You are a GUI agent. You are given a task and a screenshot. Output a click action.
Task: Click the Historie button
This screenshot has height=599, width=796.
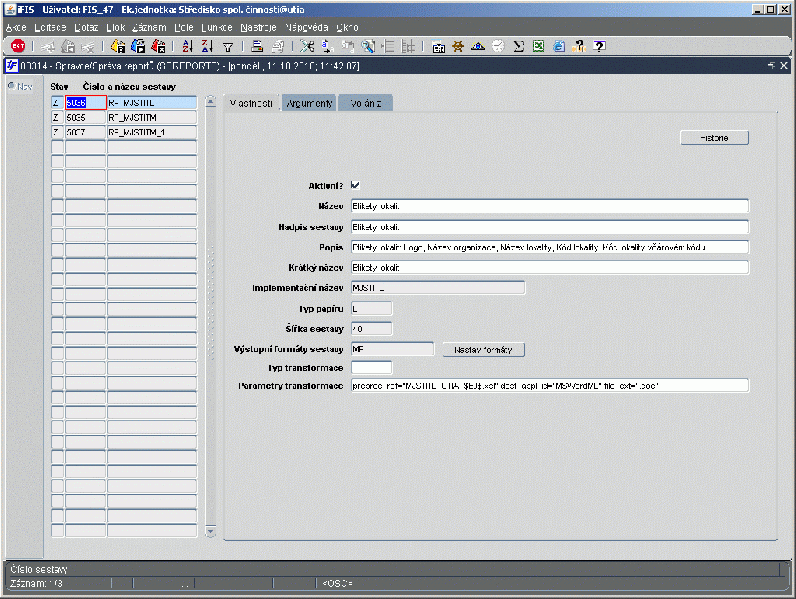tap(714, 138)
